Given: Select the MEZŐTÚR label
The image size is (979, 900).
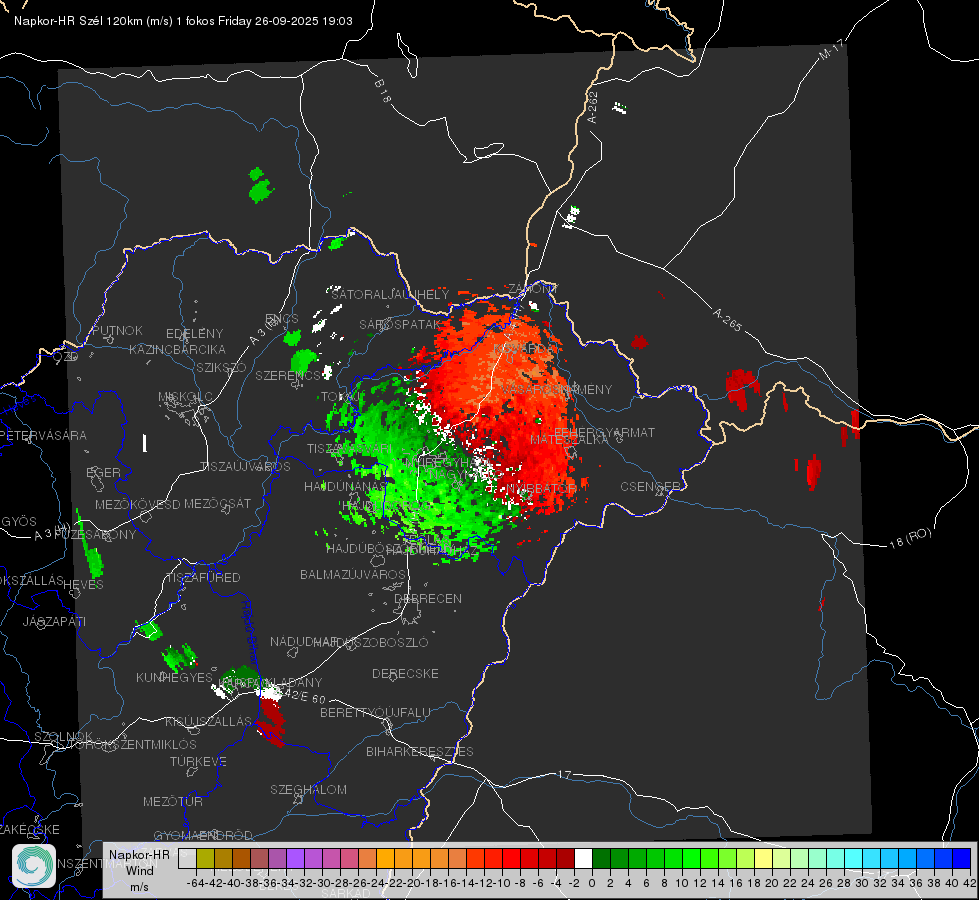Looking at the screenshot, I should (172, 801).
